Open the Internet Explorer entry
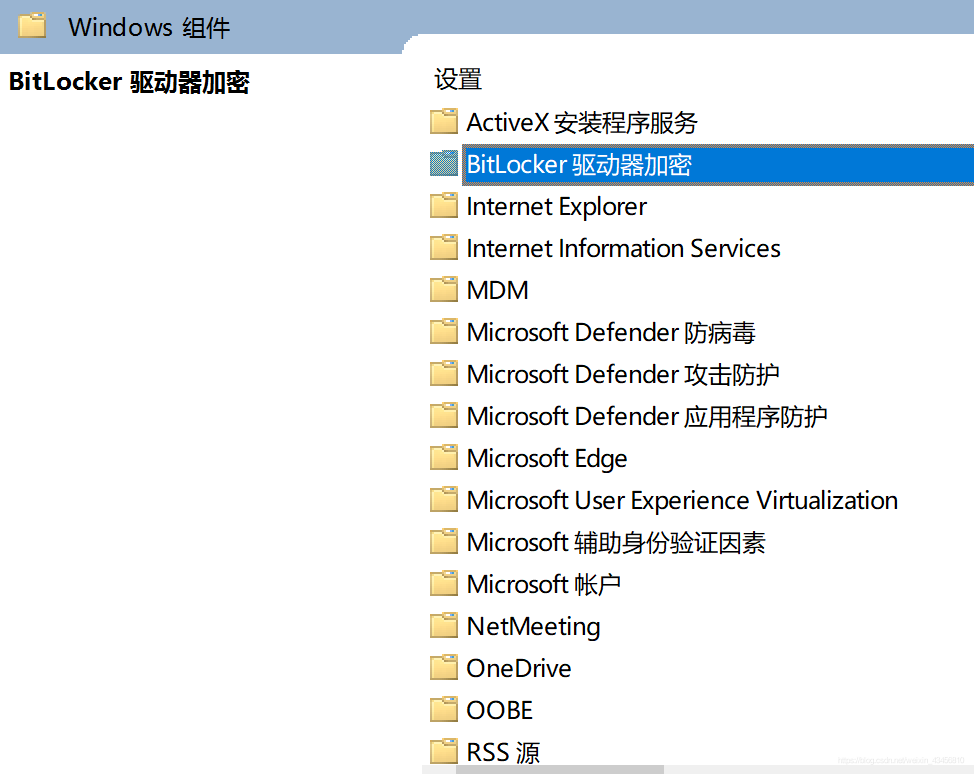Screen dimensions: 974x774 coord(557,206)
